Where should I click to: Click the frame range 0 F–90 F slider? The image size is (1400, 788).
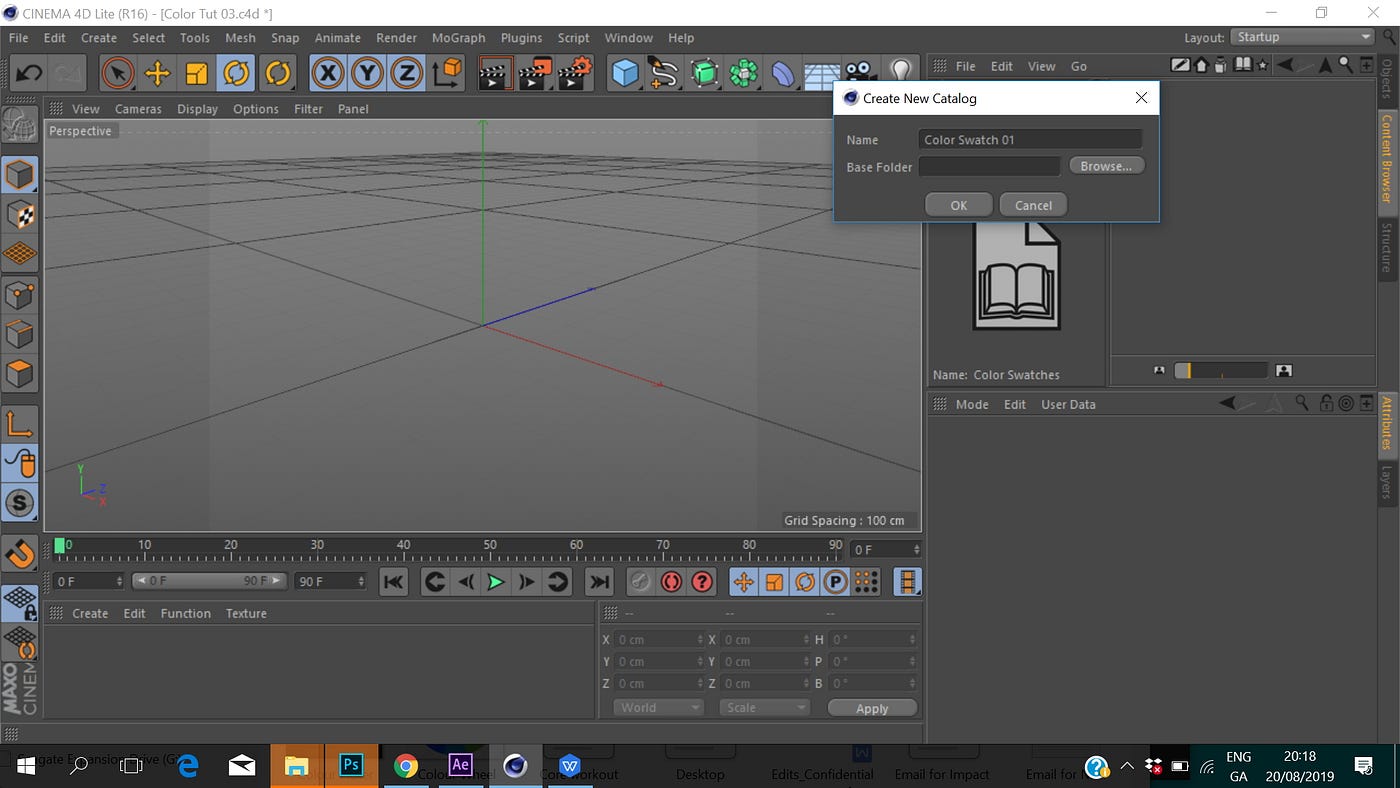pos(209,580)
